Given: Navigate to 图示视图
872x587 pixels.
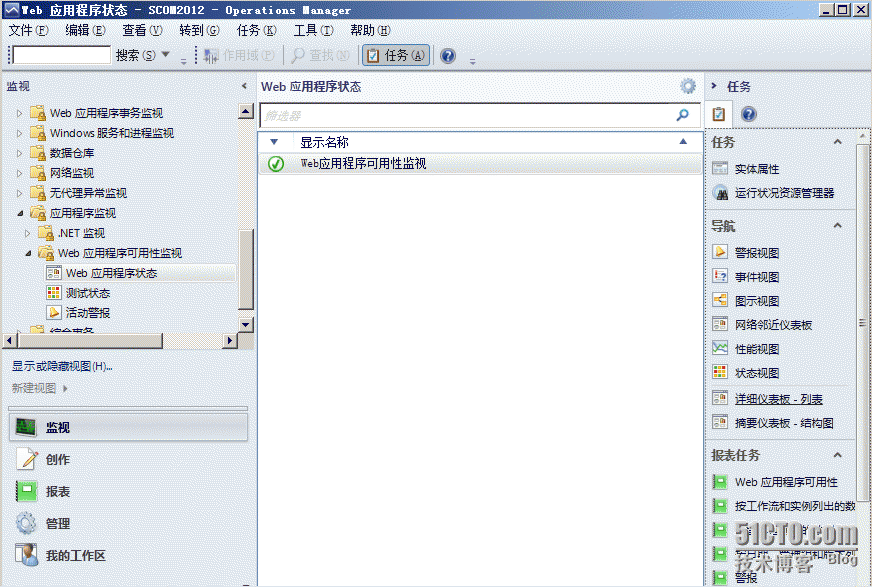Looking at the screenshot, I should (x=757, y=301).
